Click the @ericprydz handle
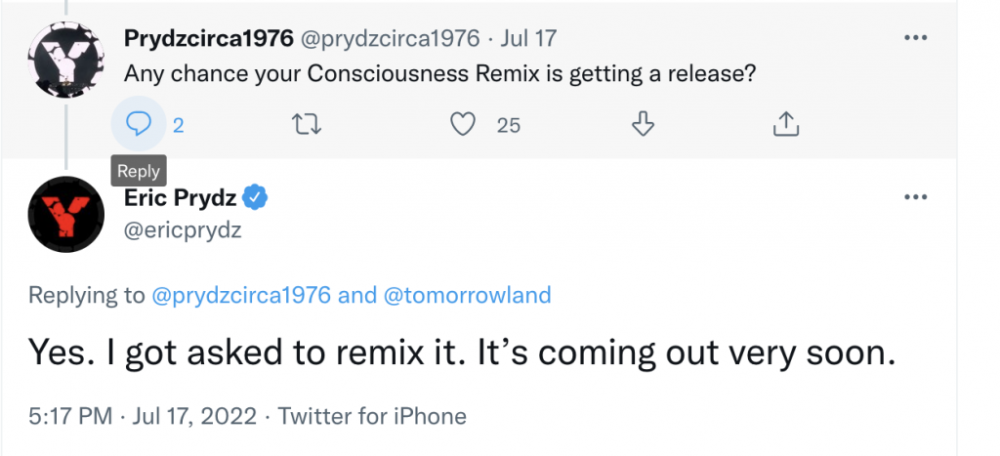 [182, 228]
